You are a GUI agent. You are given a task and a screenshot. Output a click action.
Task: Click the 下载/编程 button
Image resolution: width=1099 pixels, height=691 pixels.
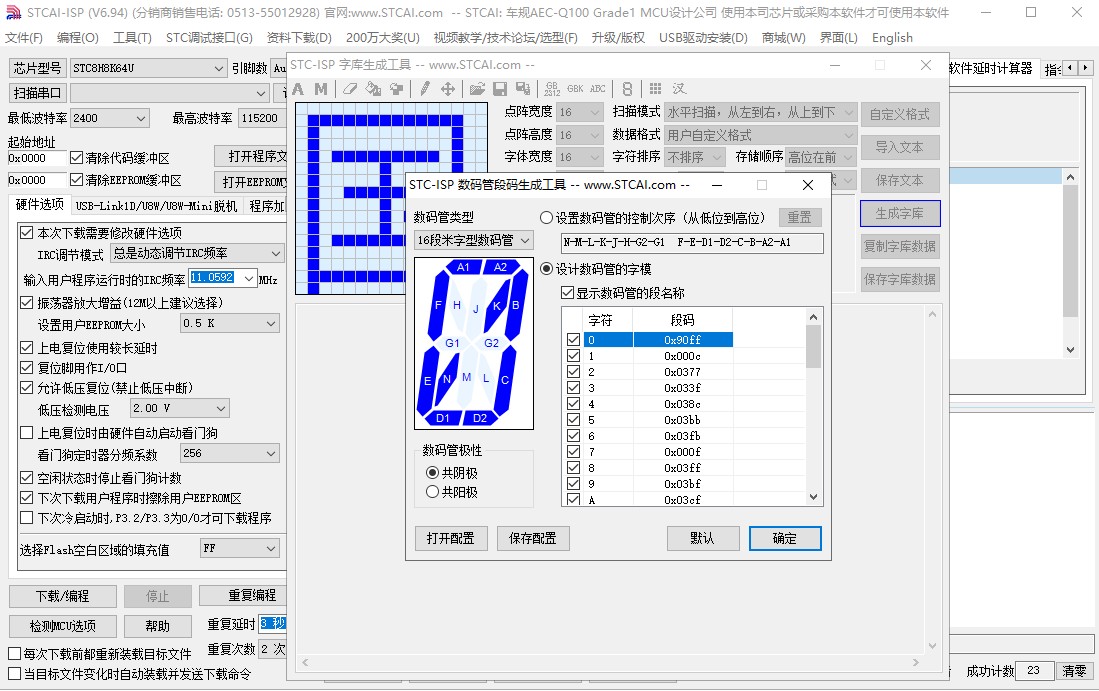pyautogui.click(x=62, y=596)
